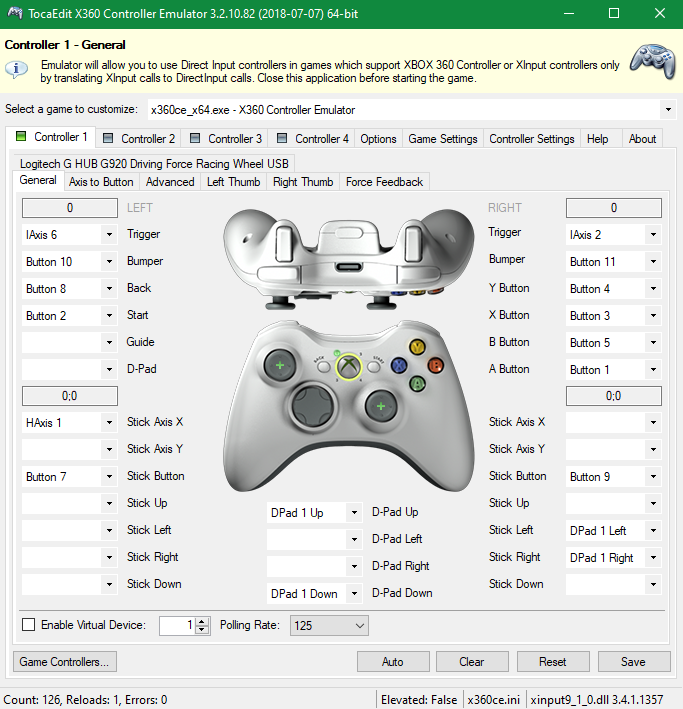The width and height of the screenshot is (683, 709).
Task: Click xinput9_1_0.dll status bar entry
Action: (597, 700)
